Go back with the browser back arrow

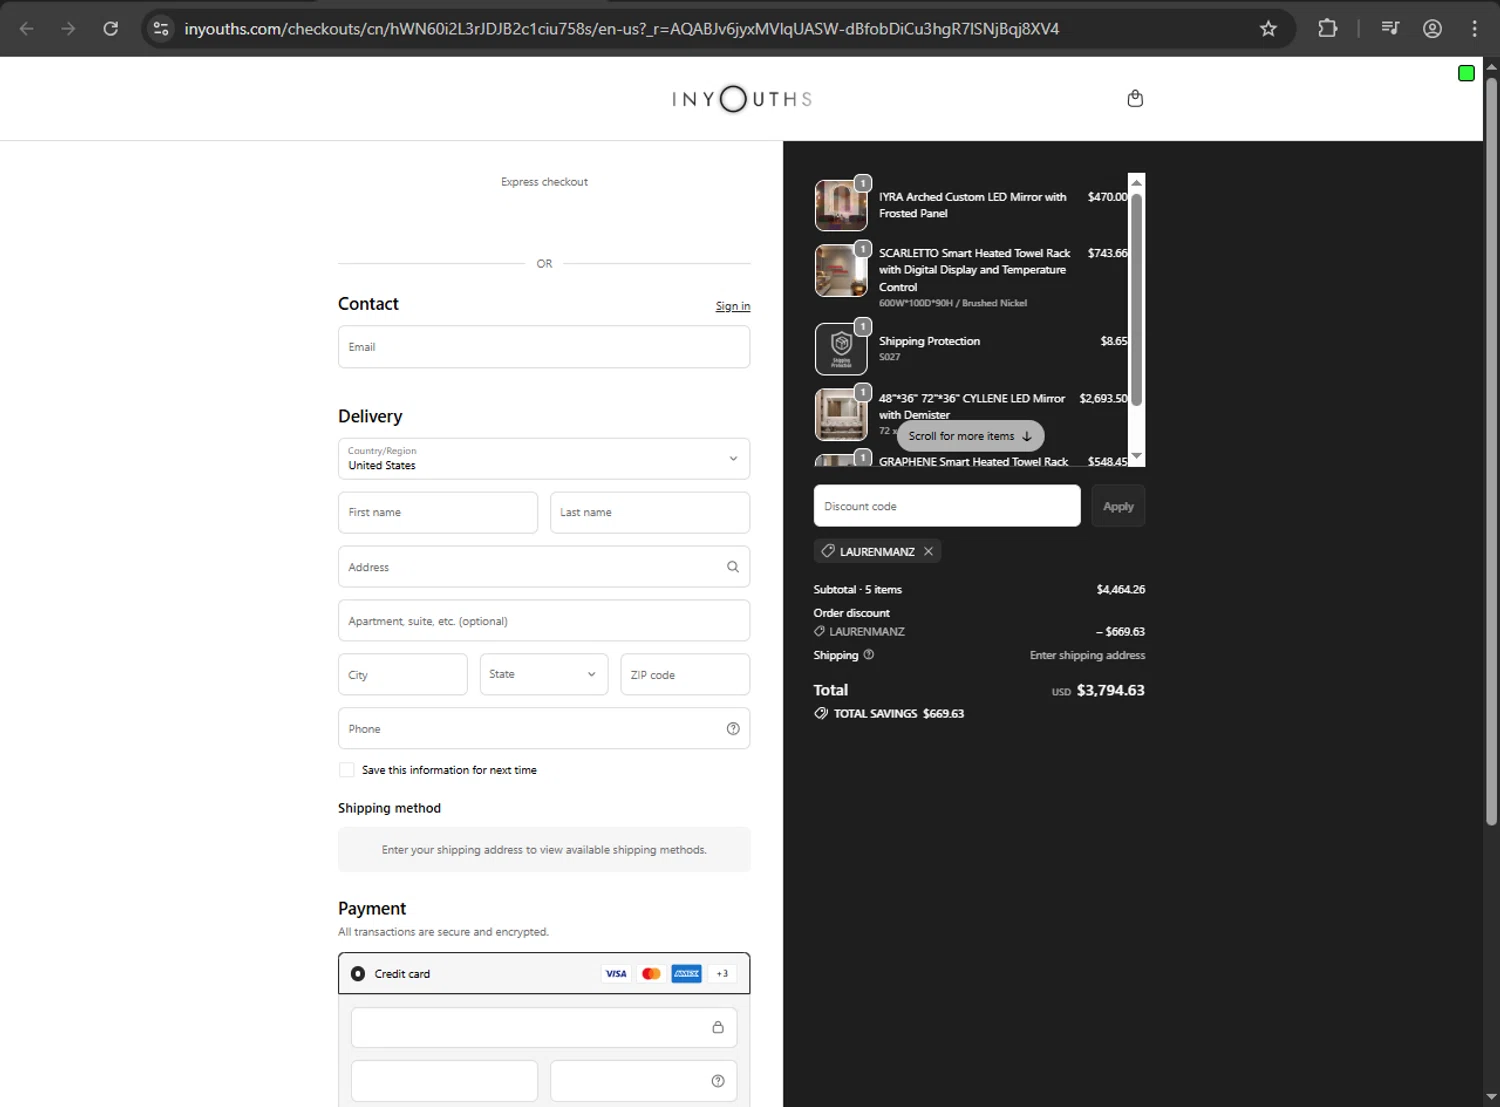click(27, 28)
